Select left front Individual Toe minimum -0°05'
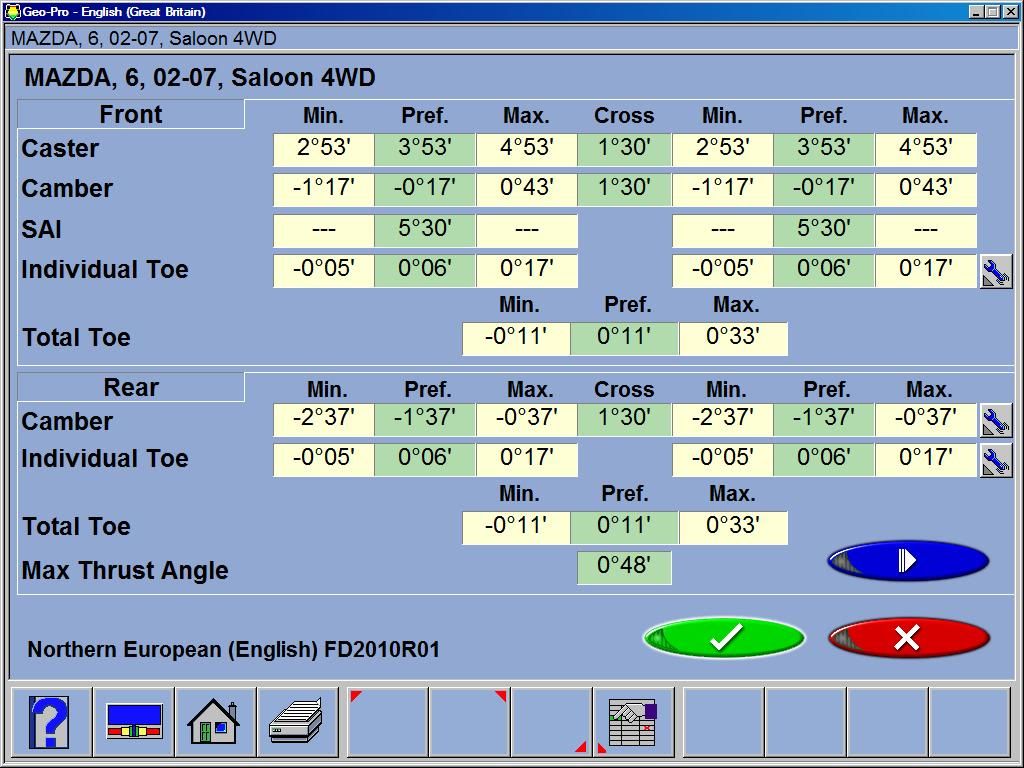The height and width of the screenshot is (768, 1024). click(323, 271)
